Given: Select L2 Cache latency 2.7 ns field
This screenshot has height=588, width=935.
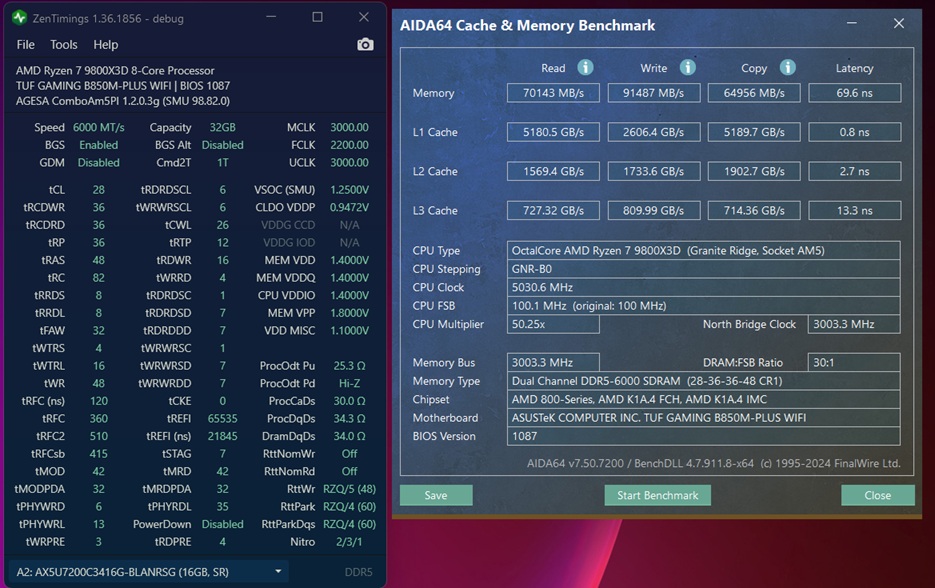Looking at the screenshot, I should [854, 172].
